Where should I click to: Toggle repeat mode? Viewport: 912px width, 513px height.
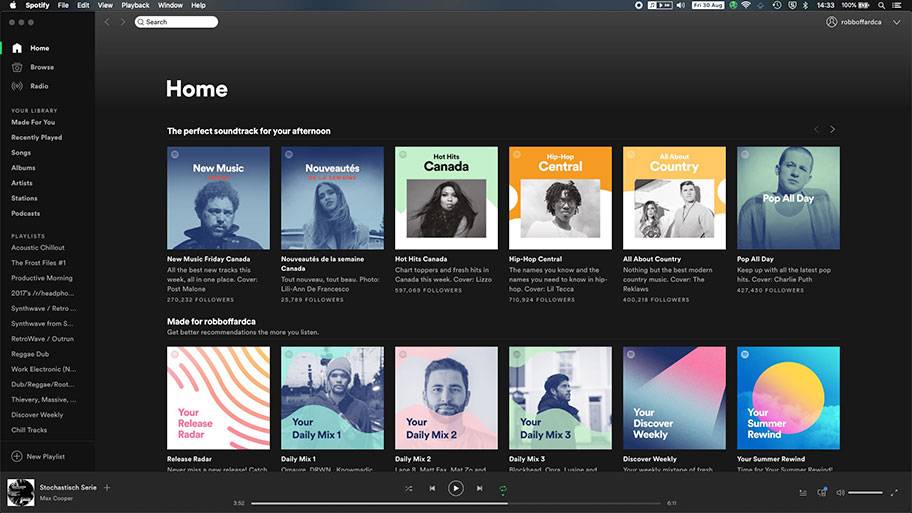pyautogui.click(x=504, y=488)
